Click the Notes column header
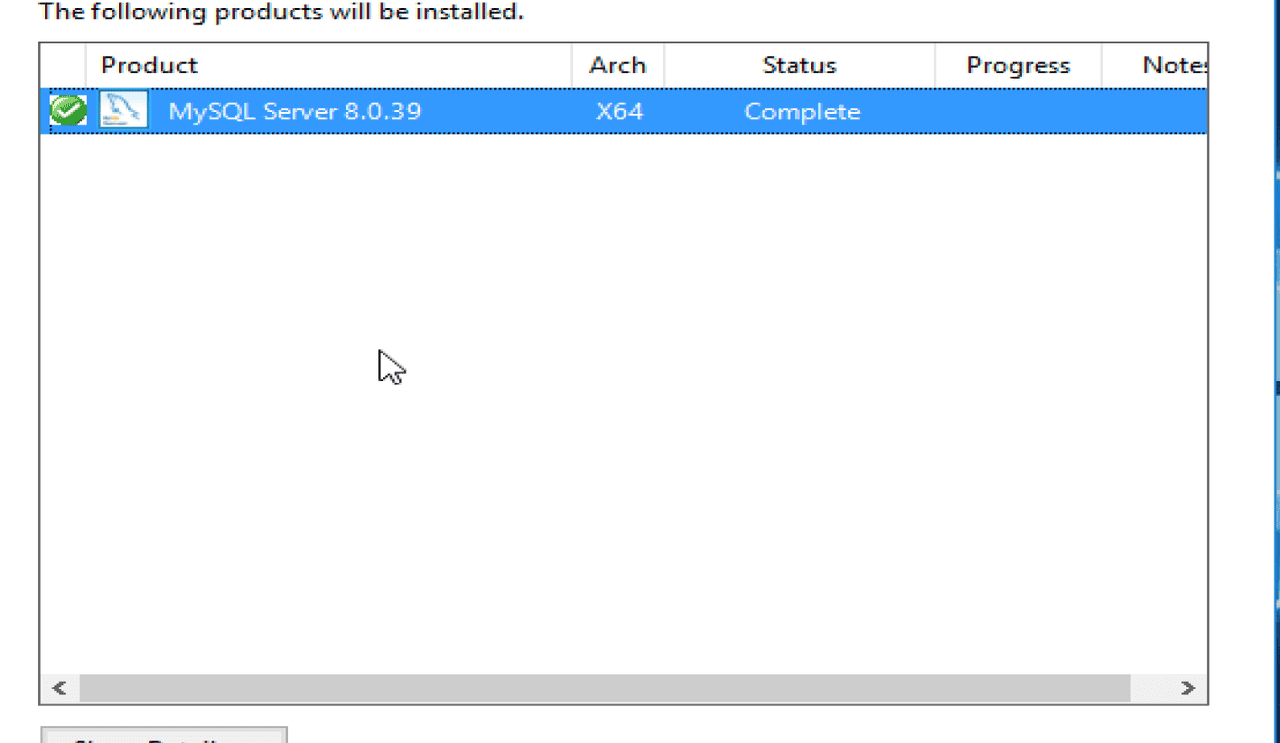This screenshot has width=1280, height=743. point(1172,66)
